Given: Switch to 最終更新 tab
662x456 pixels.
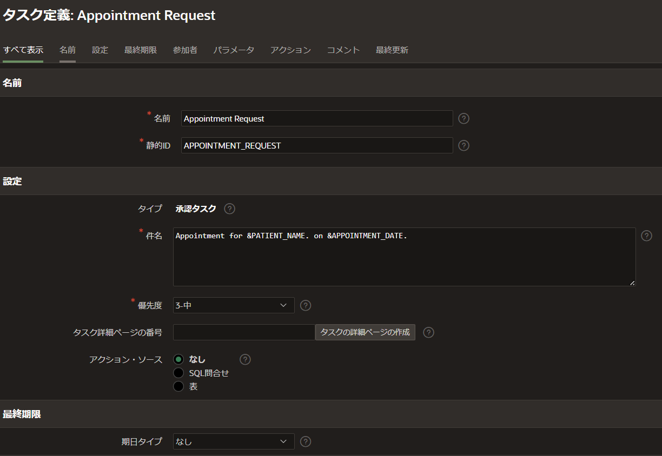Looking at the screenshot, I should [392, 50].
